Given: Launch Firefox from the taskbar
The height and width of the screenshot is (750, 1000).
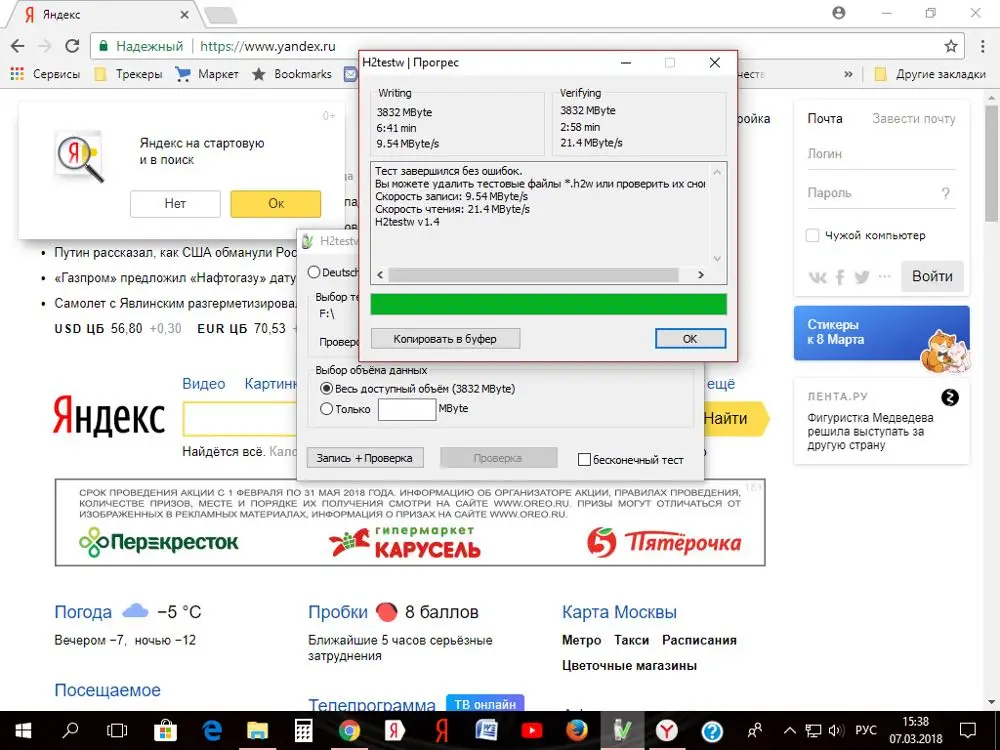Looking at the screenshot, I should pos(577,731).
